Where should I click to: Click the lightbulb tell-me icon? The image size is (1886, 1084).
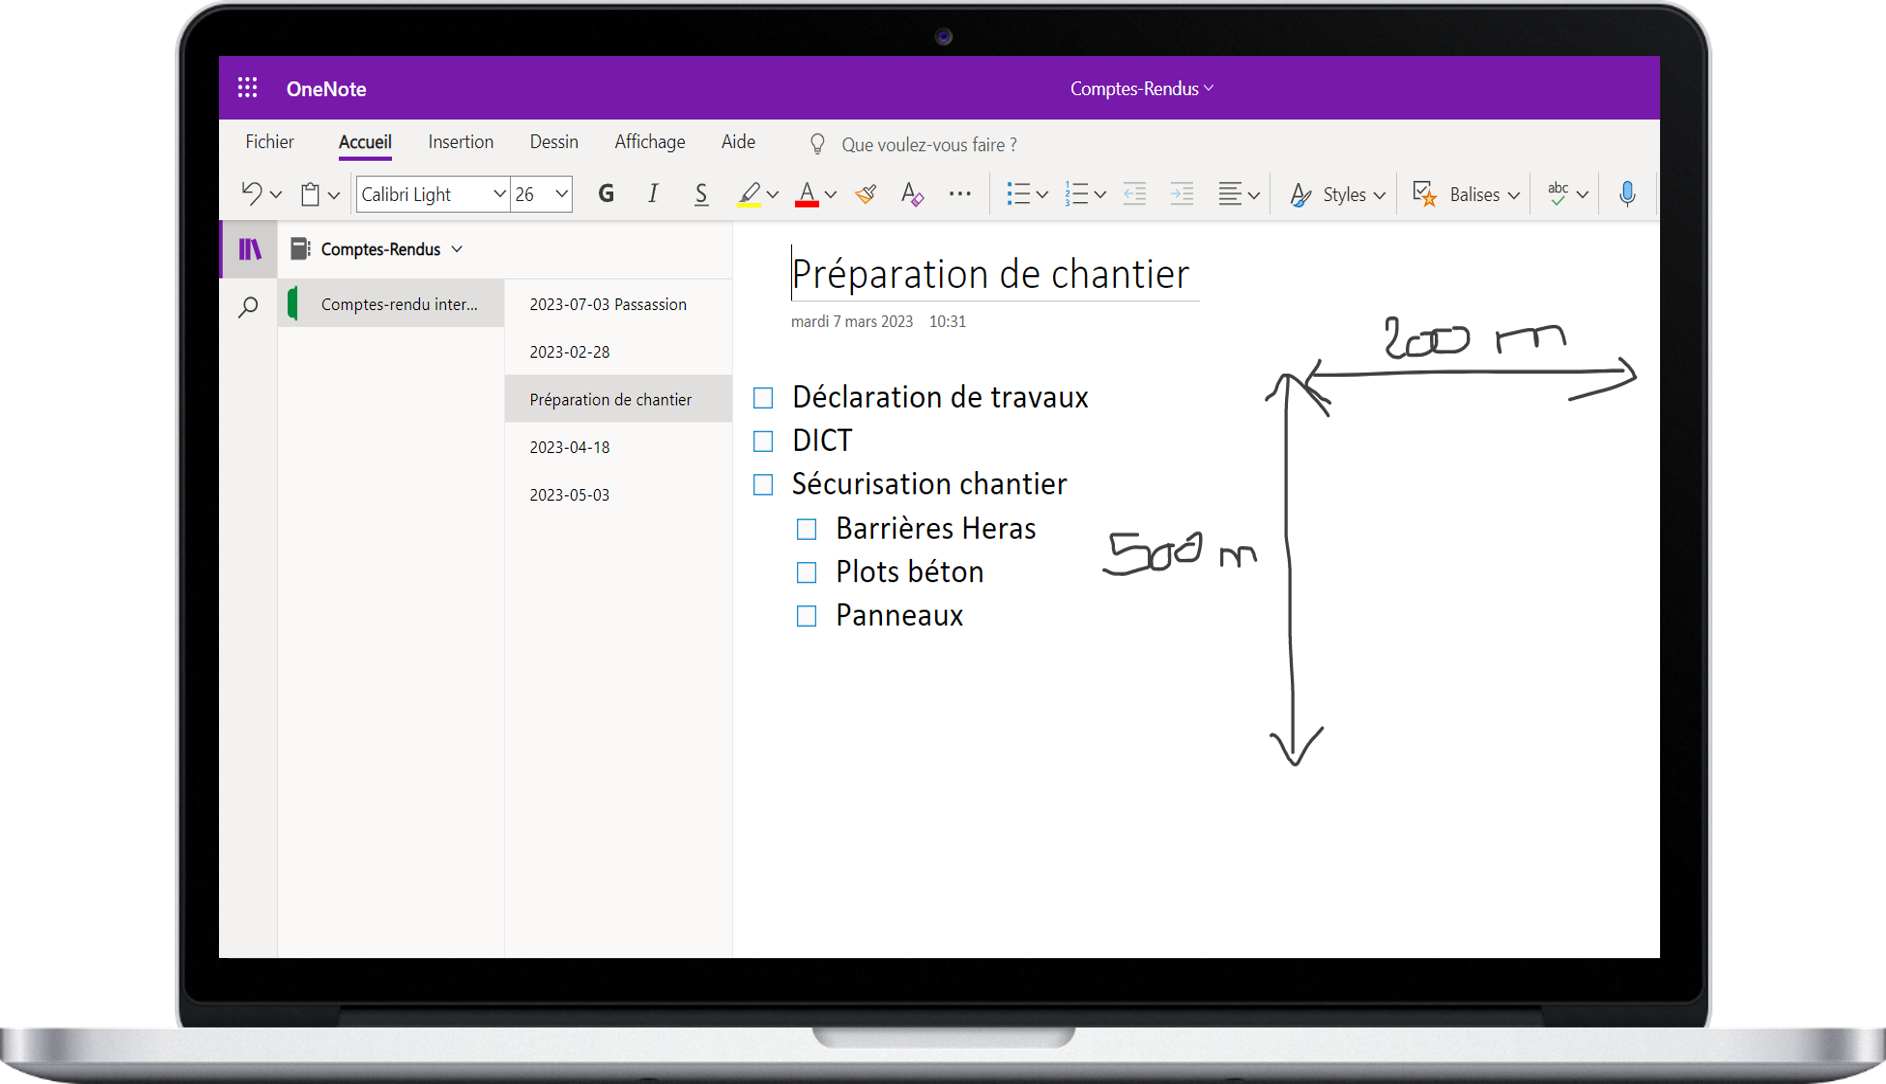(x=817, y=144)
